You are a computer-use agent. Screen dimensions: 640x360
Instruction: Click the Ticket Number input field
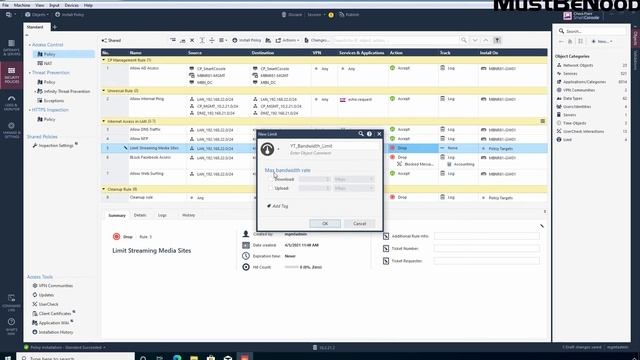tap(487, 248)
